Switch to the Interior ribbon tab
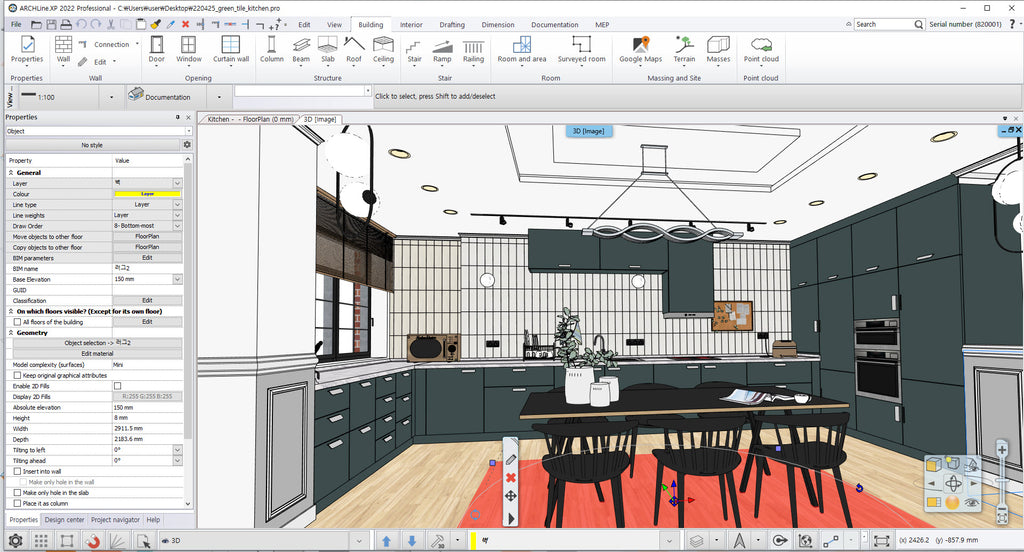This screenshot has height=552, width=1024. tap(411, 25)
